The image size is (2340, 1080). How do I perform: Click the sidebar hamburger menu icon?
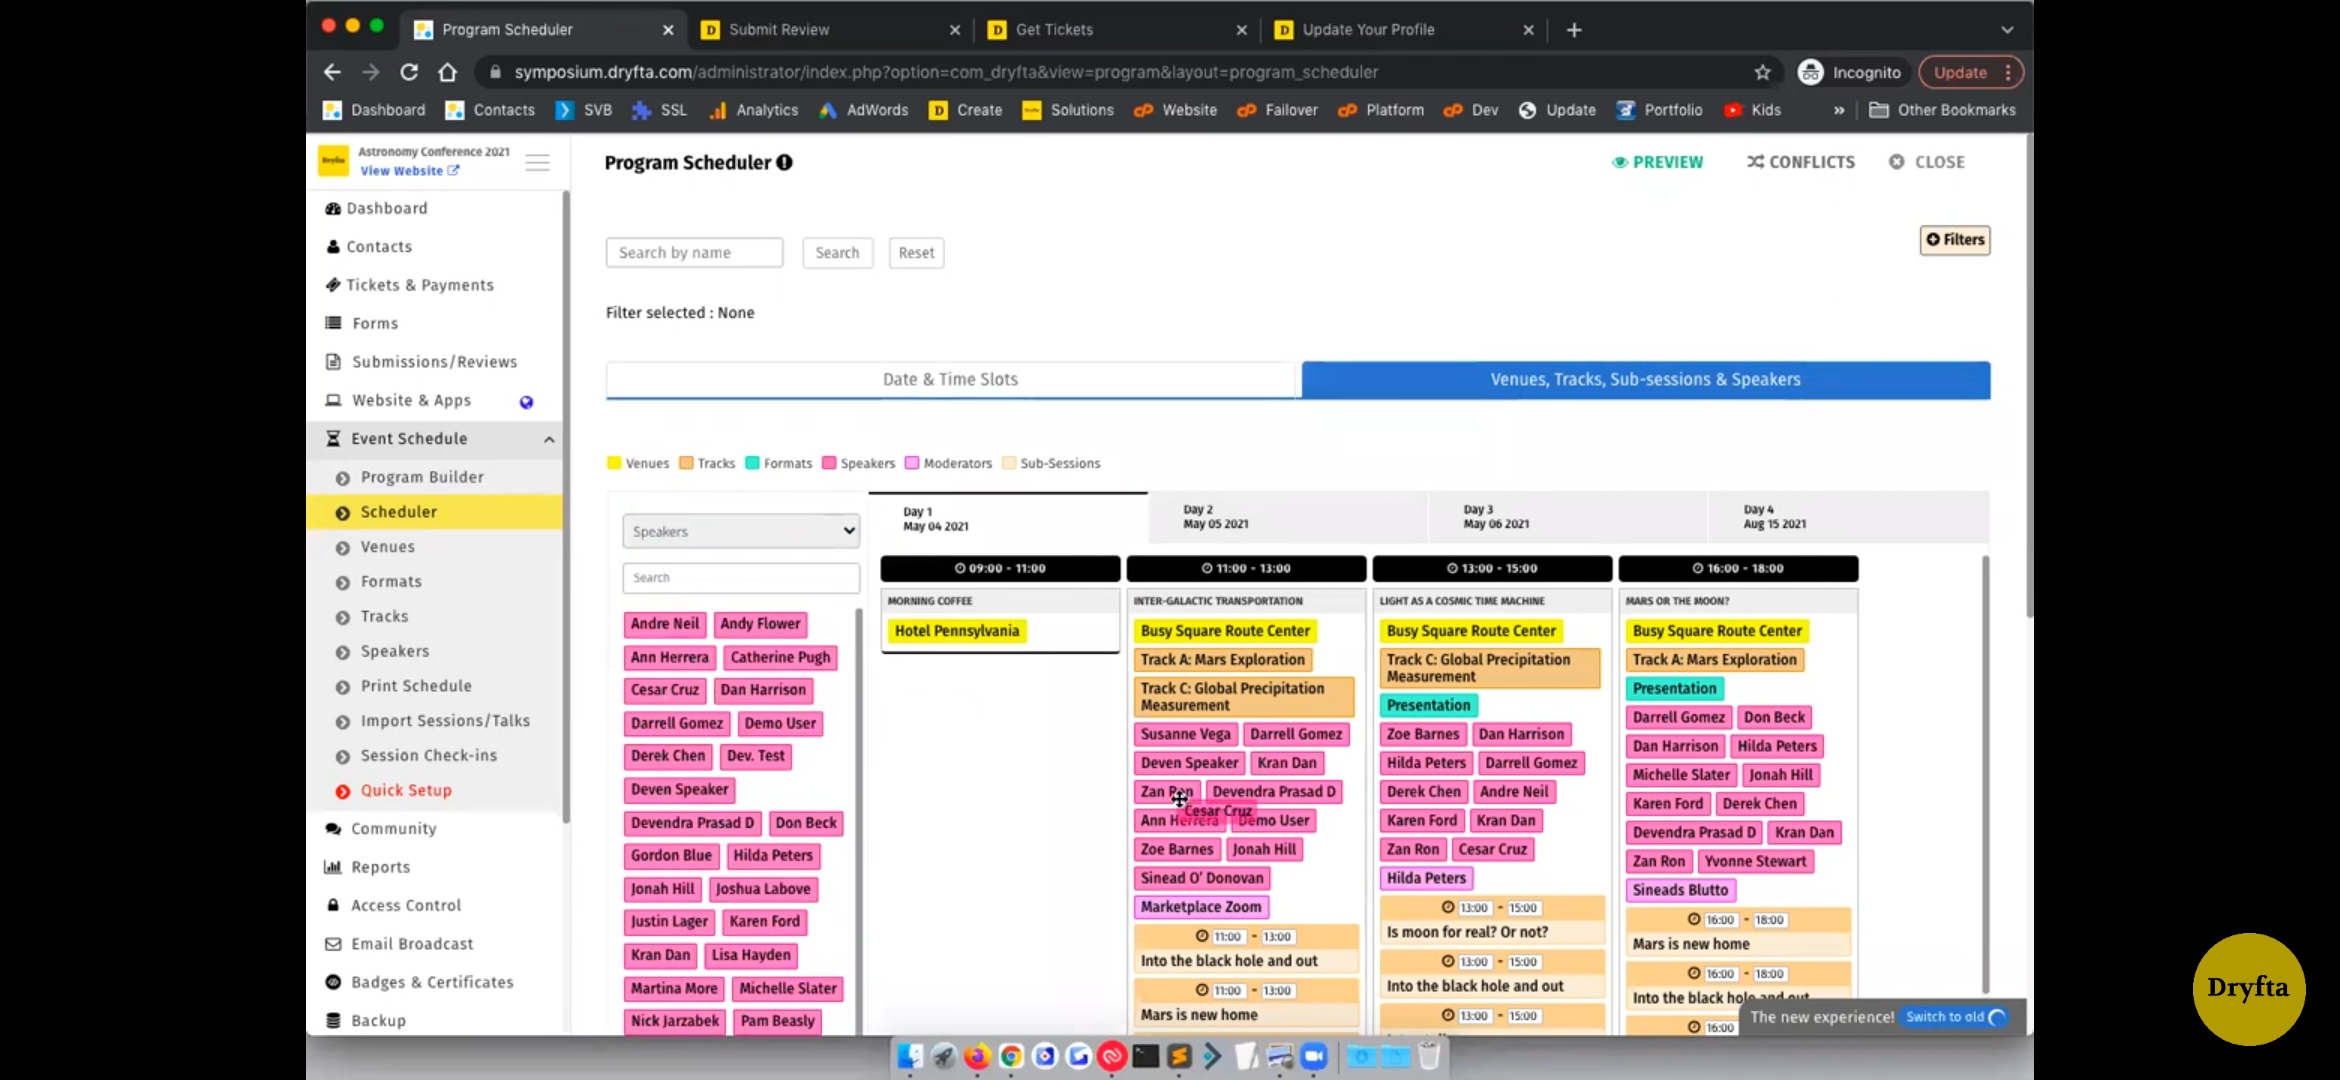click(537, 162)
